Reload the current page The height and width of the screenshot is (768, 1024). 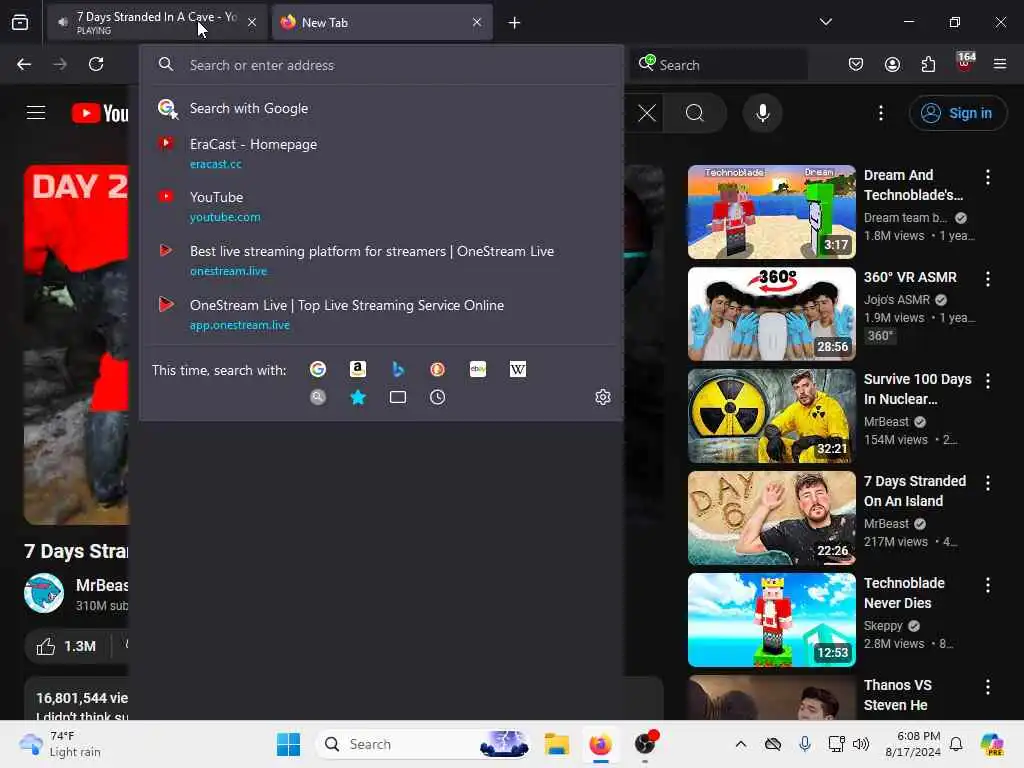96,64
